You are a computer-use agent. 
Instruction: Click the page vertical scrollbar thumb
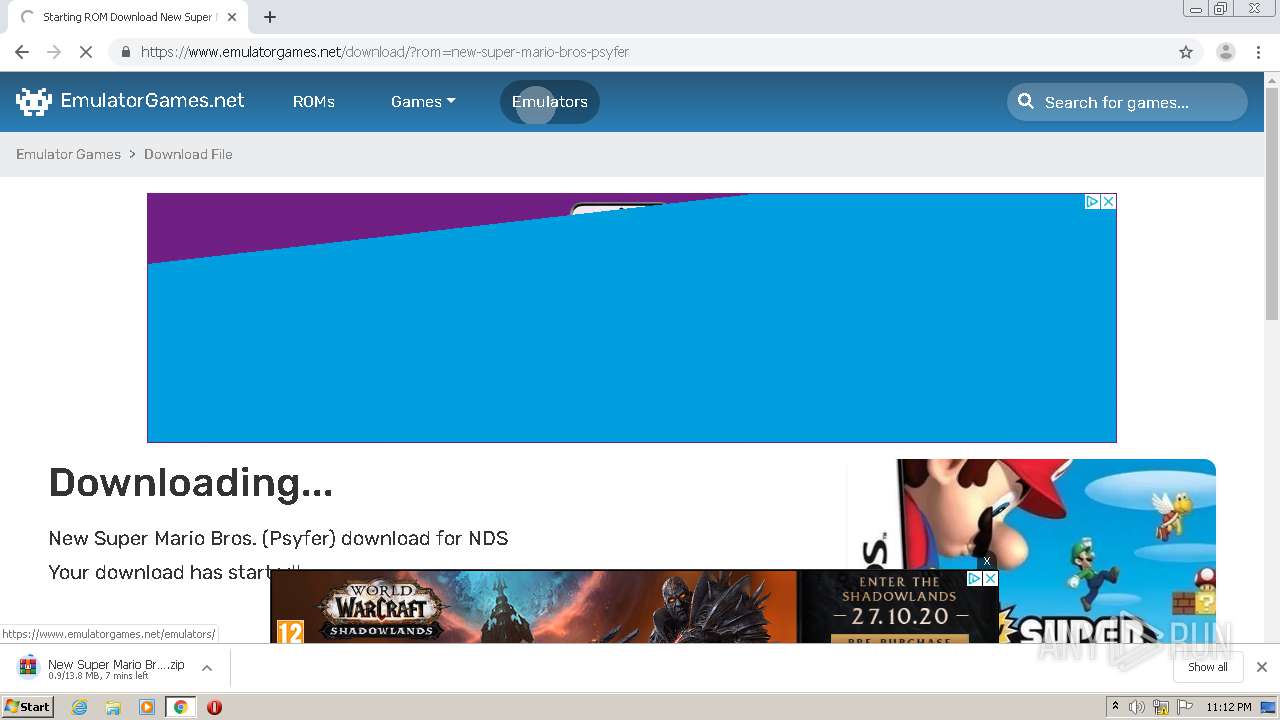[1271, 204]
